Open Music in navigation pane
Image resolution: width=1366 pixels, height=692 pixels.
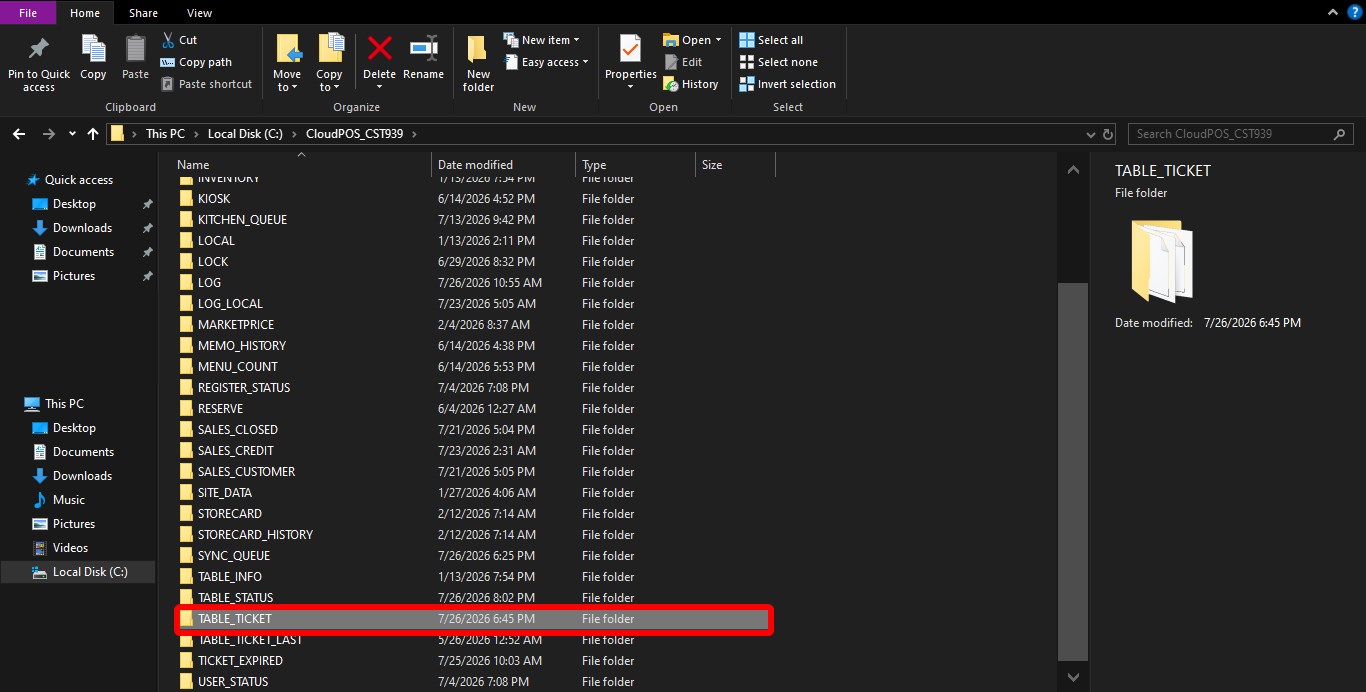click(x=69, y=500)
